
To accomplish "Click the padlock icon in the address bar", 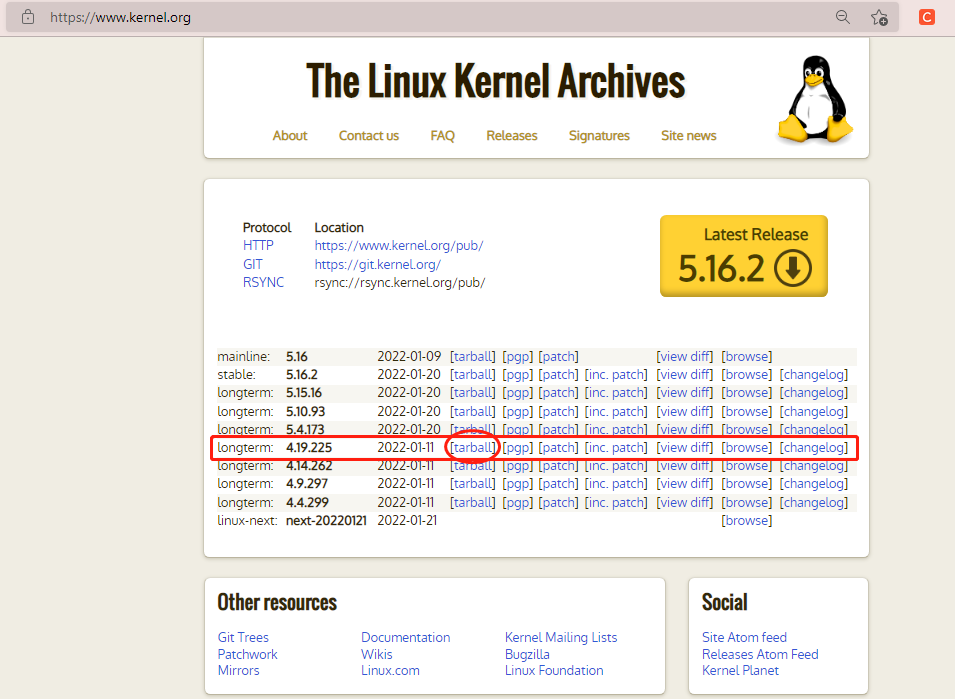I will tap(27, 17).
